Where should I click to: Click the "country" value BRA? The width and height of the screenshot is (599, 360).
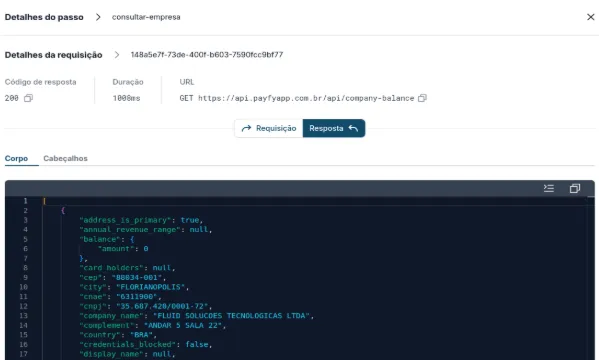tap(141, 335)
